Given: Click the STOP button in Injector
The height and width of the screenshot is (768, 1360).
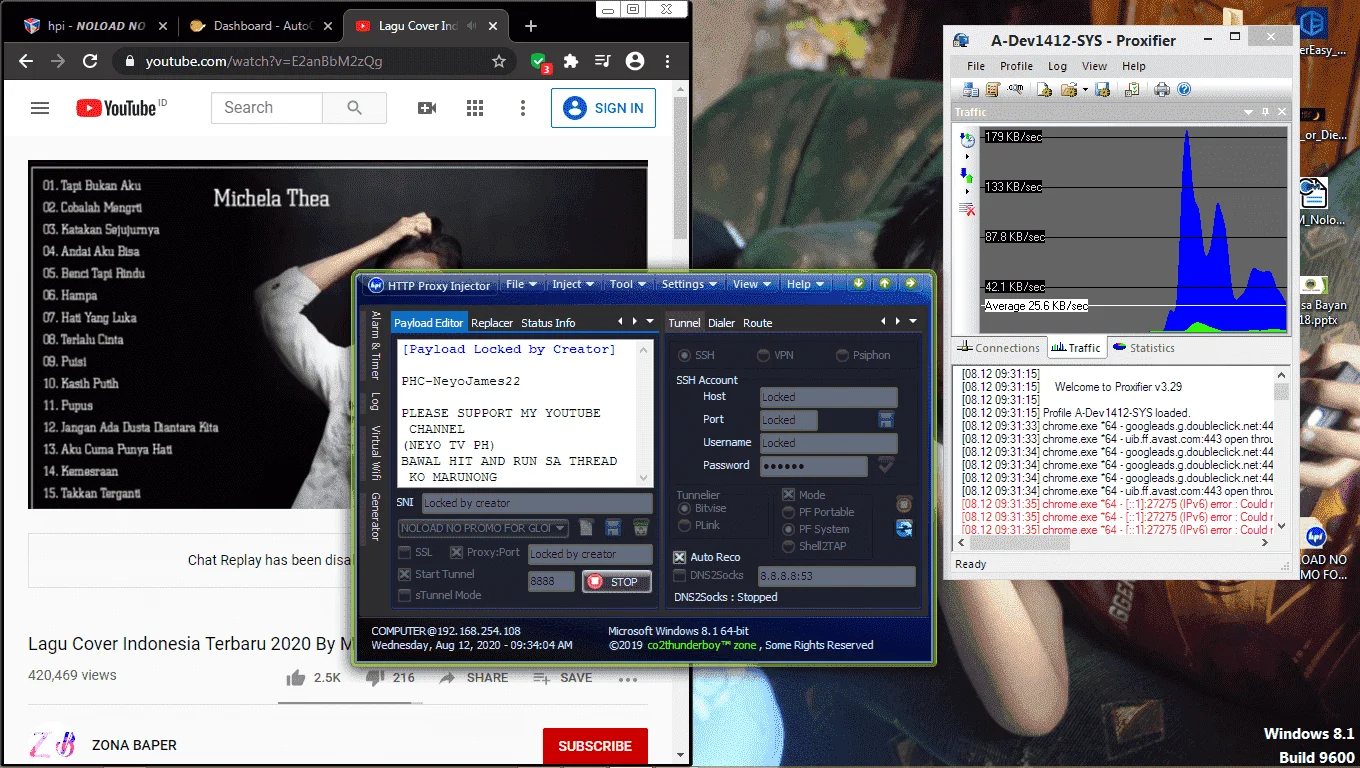Looking at the screenshot, I should 617,581.
